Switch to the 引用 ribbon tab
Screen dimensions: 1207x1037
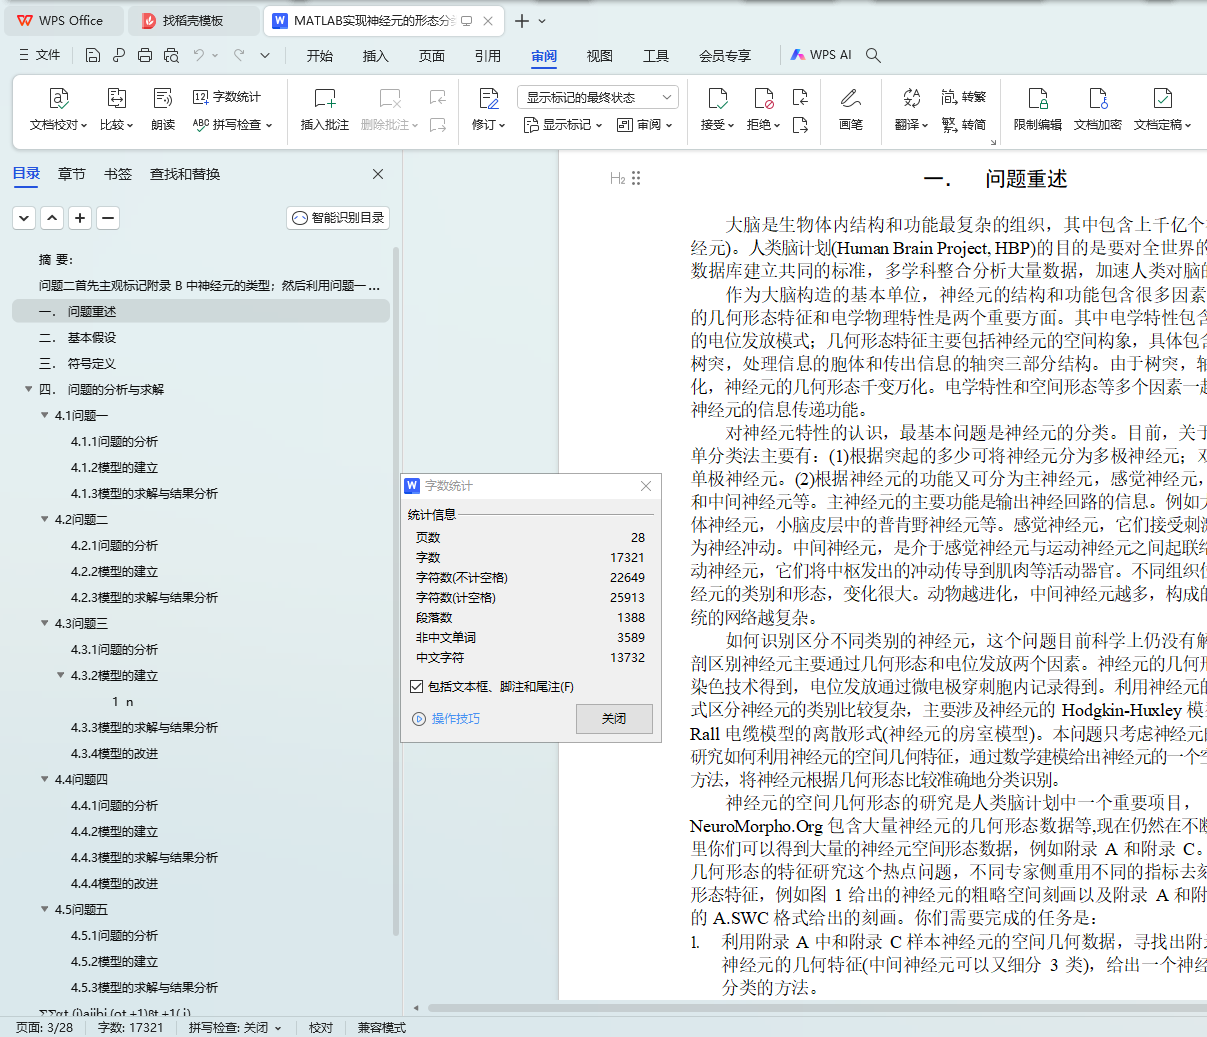click(488, 56)
